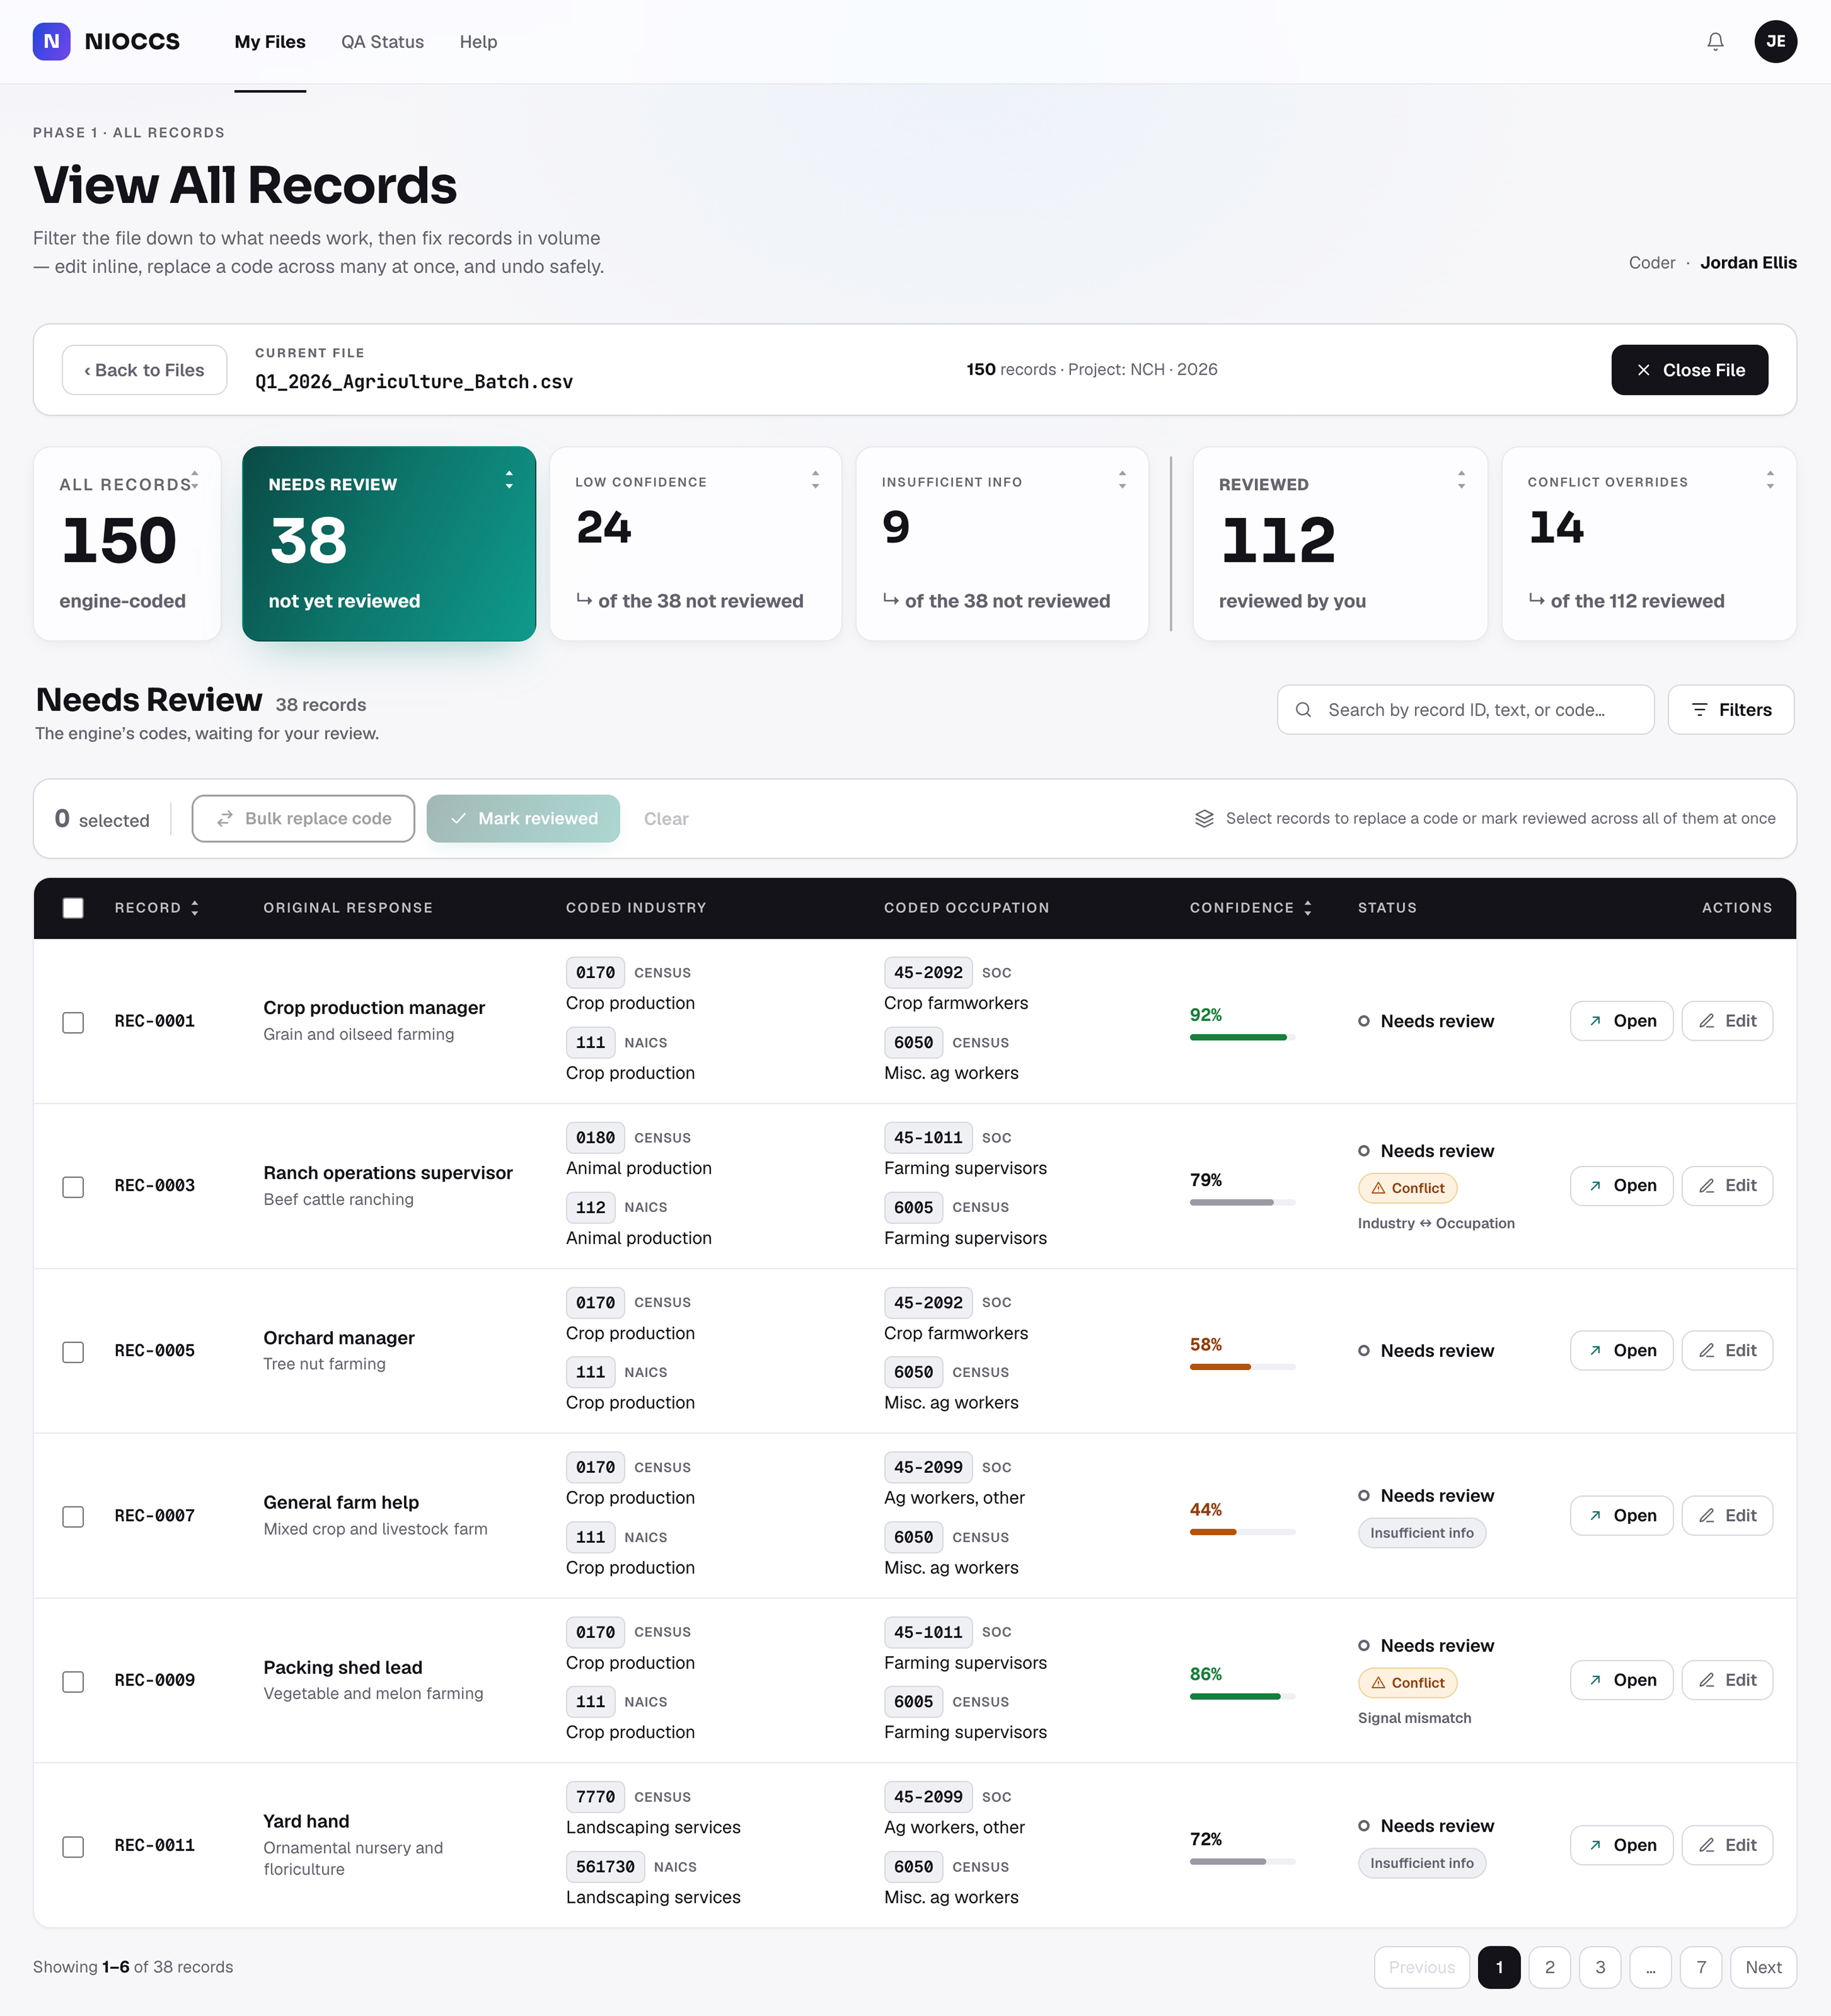Select the Reviewed 112 card
The image size is (1831, 2016).
click(x=1340, y=543)
